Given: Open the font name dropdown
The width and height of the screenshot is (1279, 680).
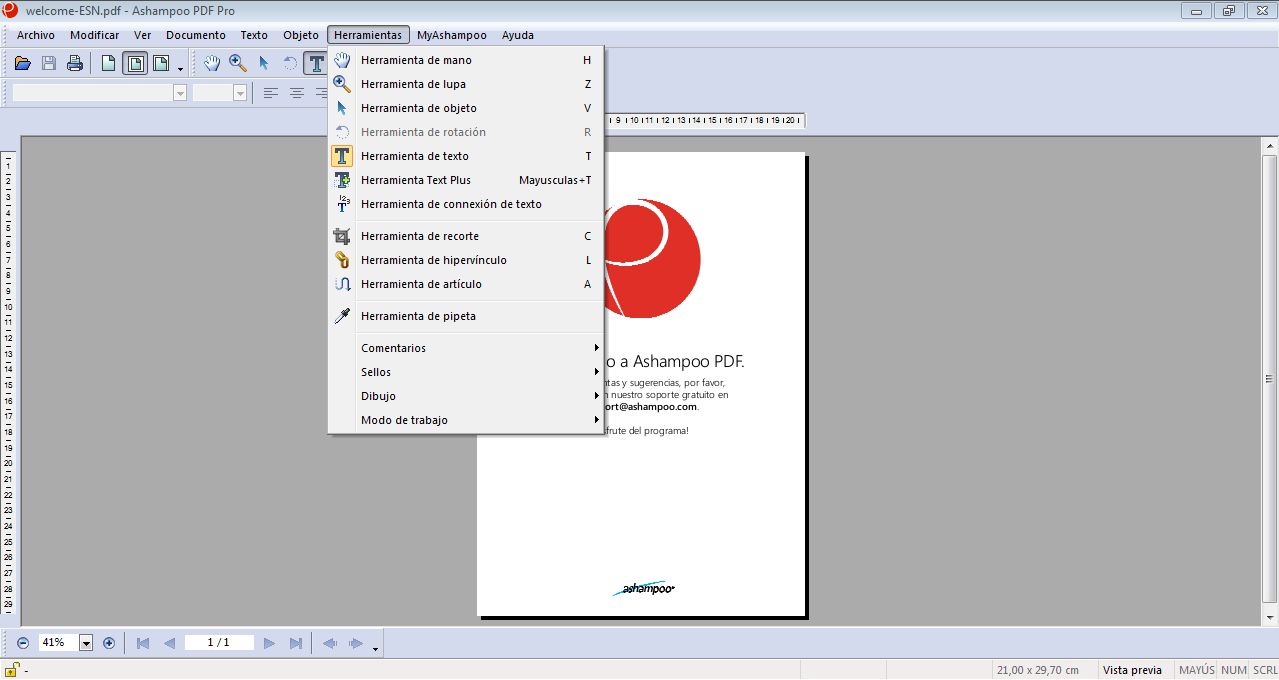Looking at the screenshot, I should point(180,93).
